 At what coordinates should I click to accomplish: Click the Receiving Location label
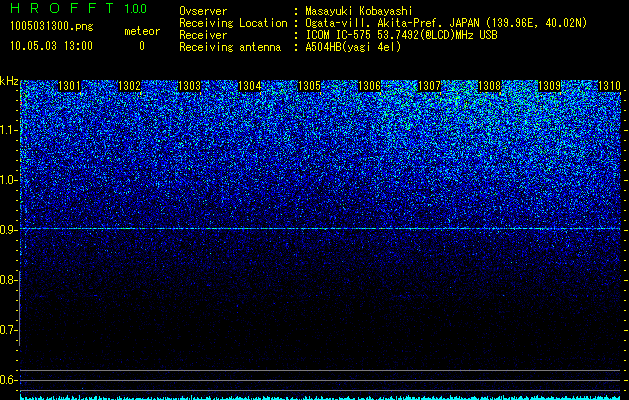tap(233, 23)
